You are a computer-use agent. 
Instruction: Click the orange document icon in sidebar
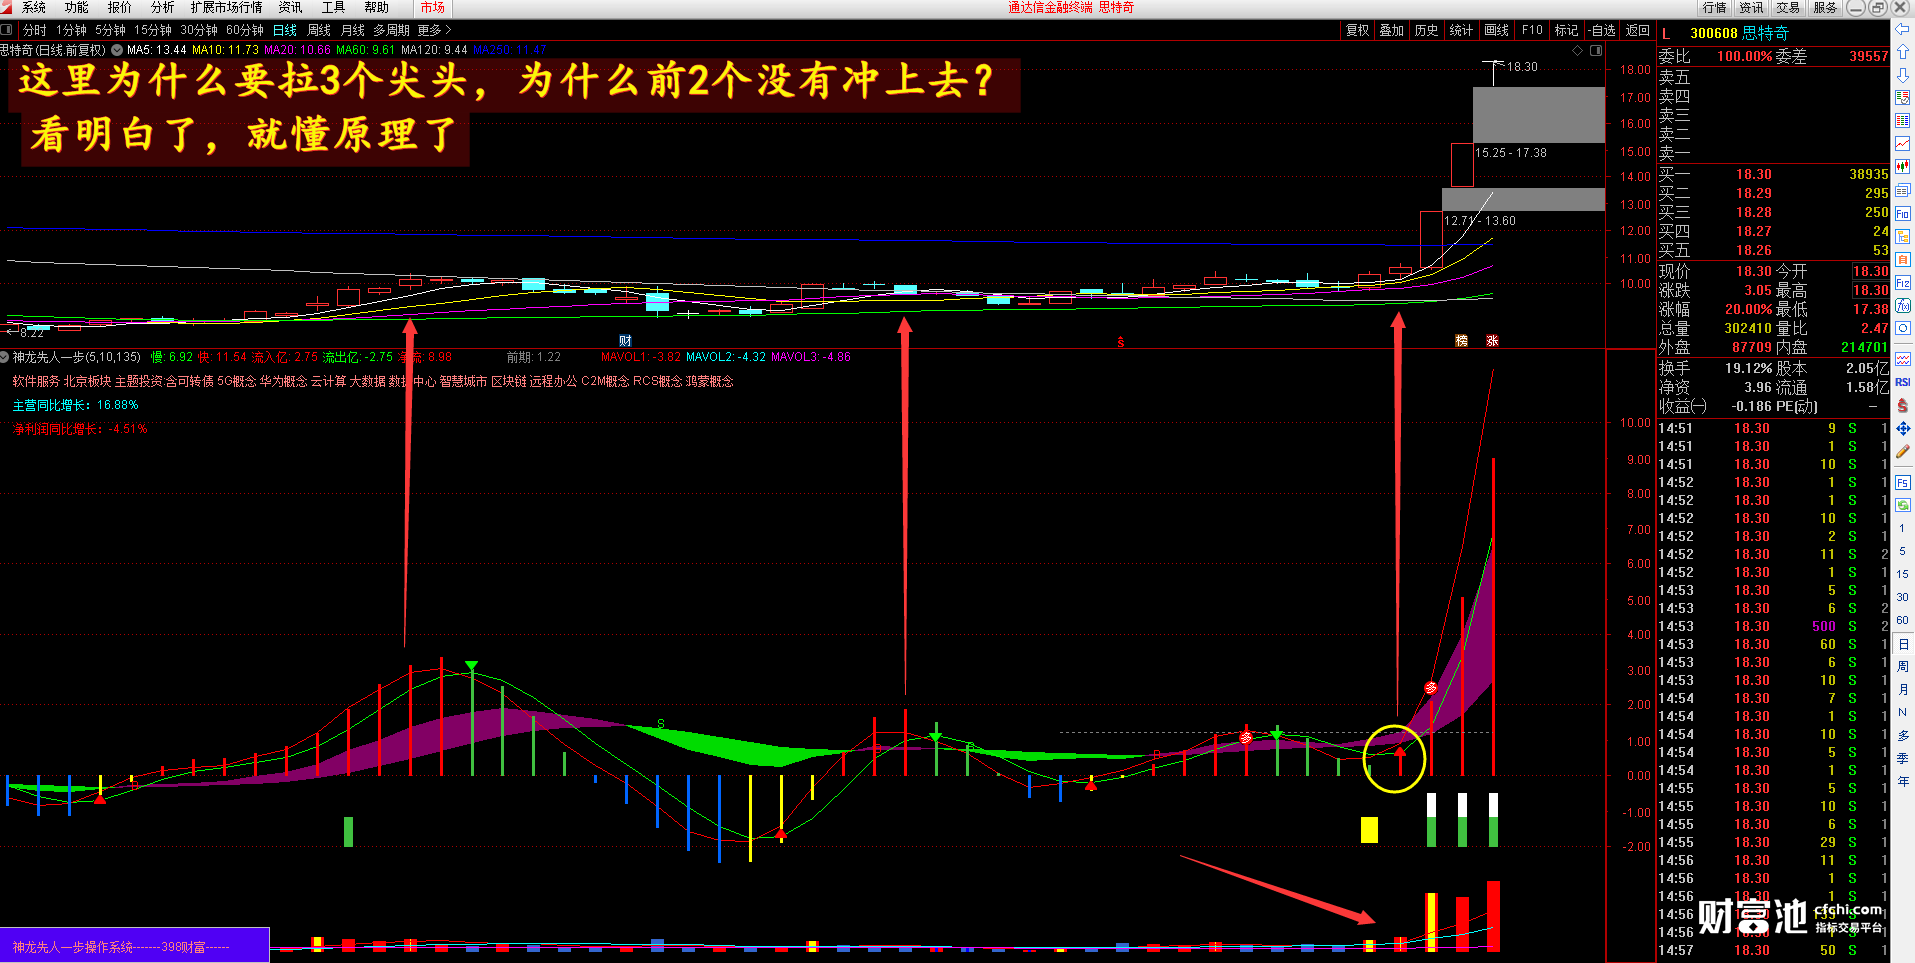1902,260
